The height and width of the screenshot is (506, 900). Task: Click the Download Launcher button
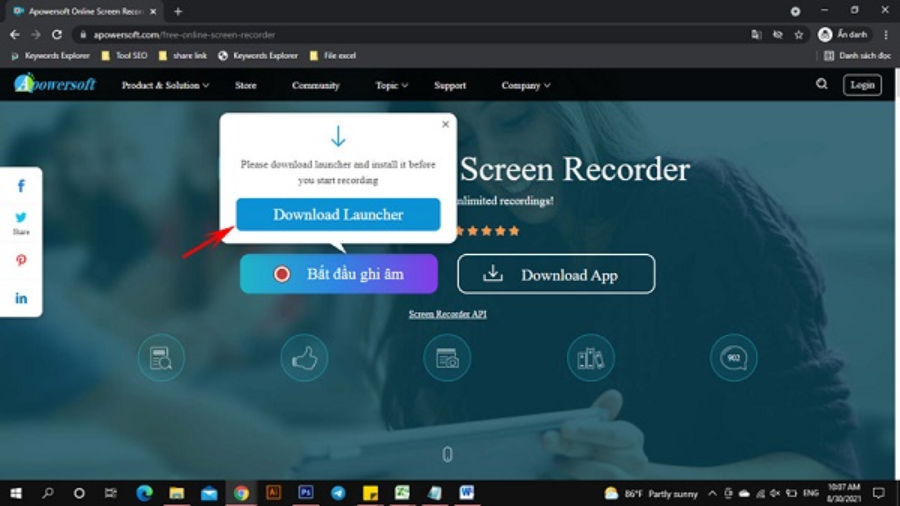point(338,215)
